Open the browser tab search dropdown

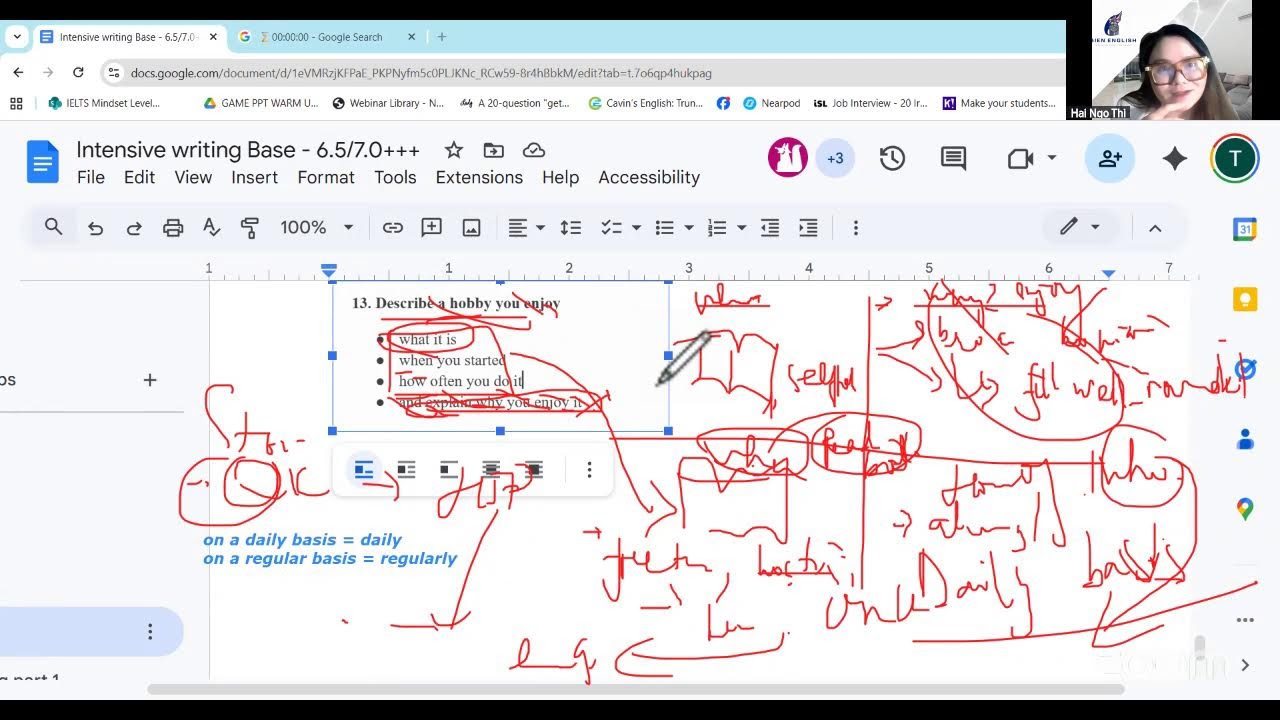coord(17,37)
